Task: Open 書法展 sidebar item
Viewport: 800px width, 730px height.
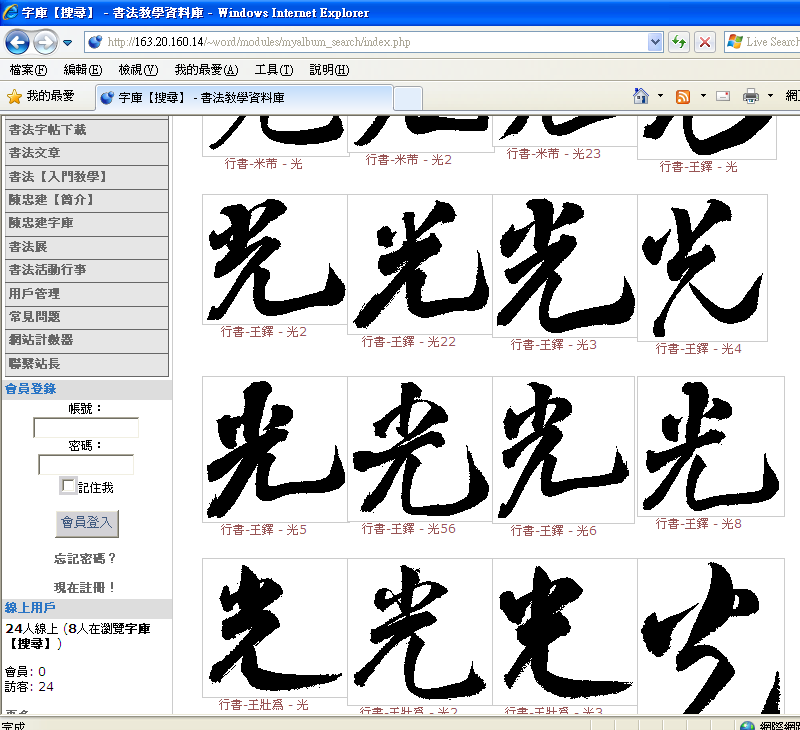Action: pos(87,247)
